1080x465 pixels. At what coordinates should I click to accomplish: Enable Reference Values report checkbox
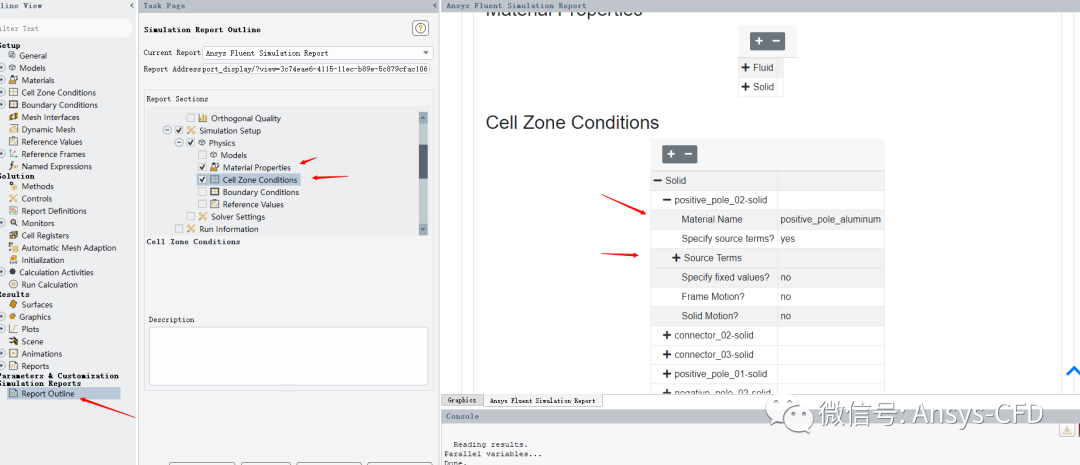click(202, 205)
